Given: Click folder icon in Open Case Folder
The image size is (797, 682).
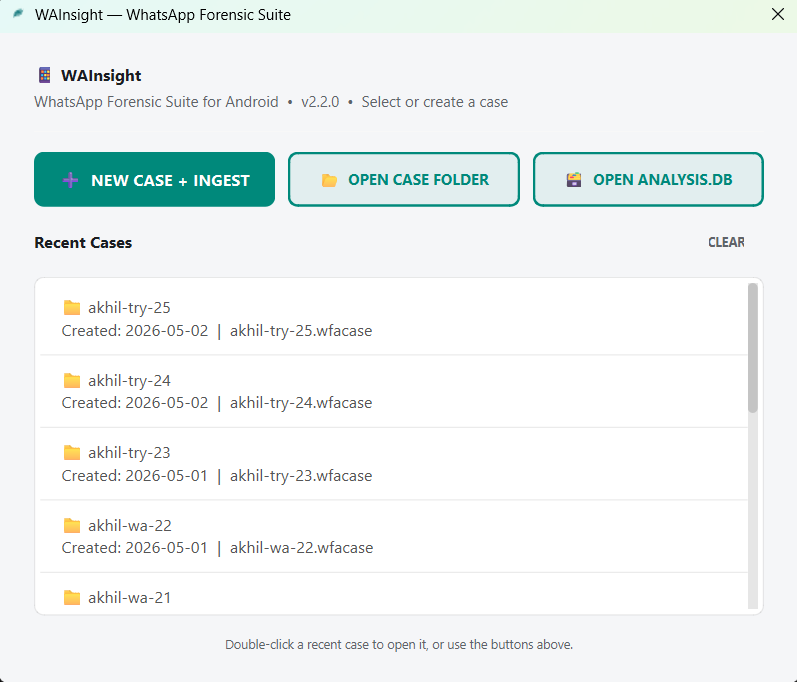Looking at the screenshot, I should point(329,180).
